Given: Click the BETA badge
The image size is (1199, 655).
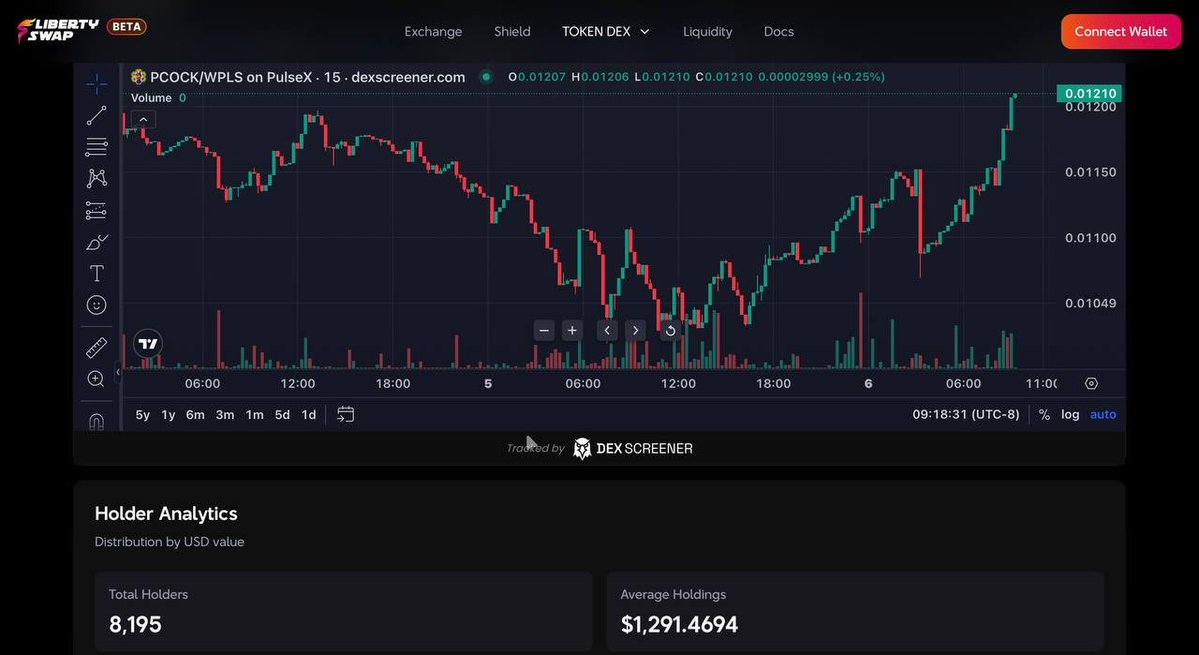Looking at the screenshot, I should point(126,27).
